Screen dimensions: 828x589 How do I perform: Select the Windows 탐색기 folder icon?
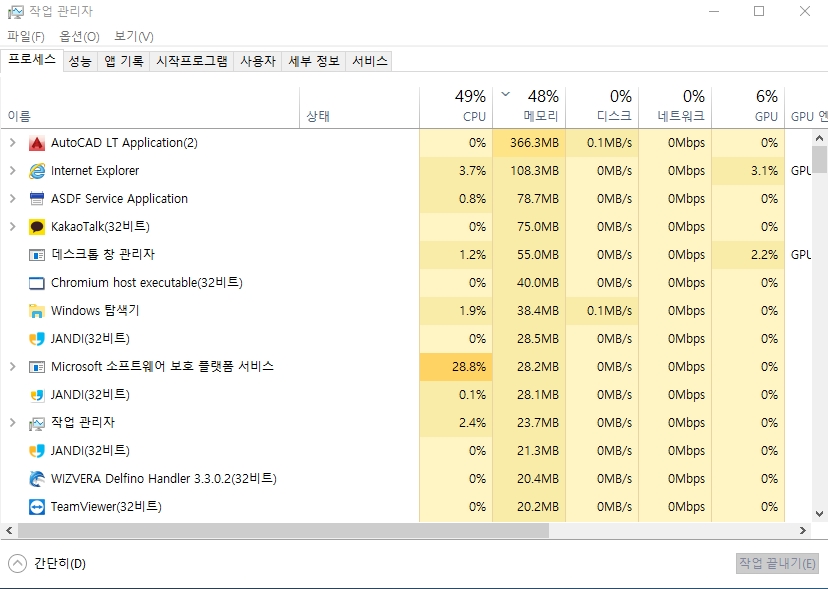37,311
